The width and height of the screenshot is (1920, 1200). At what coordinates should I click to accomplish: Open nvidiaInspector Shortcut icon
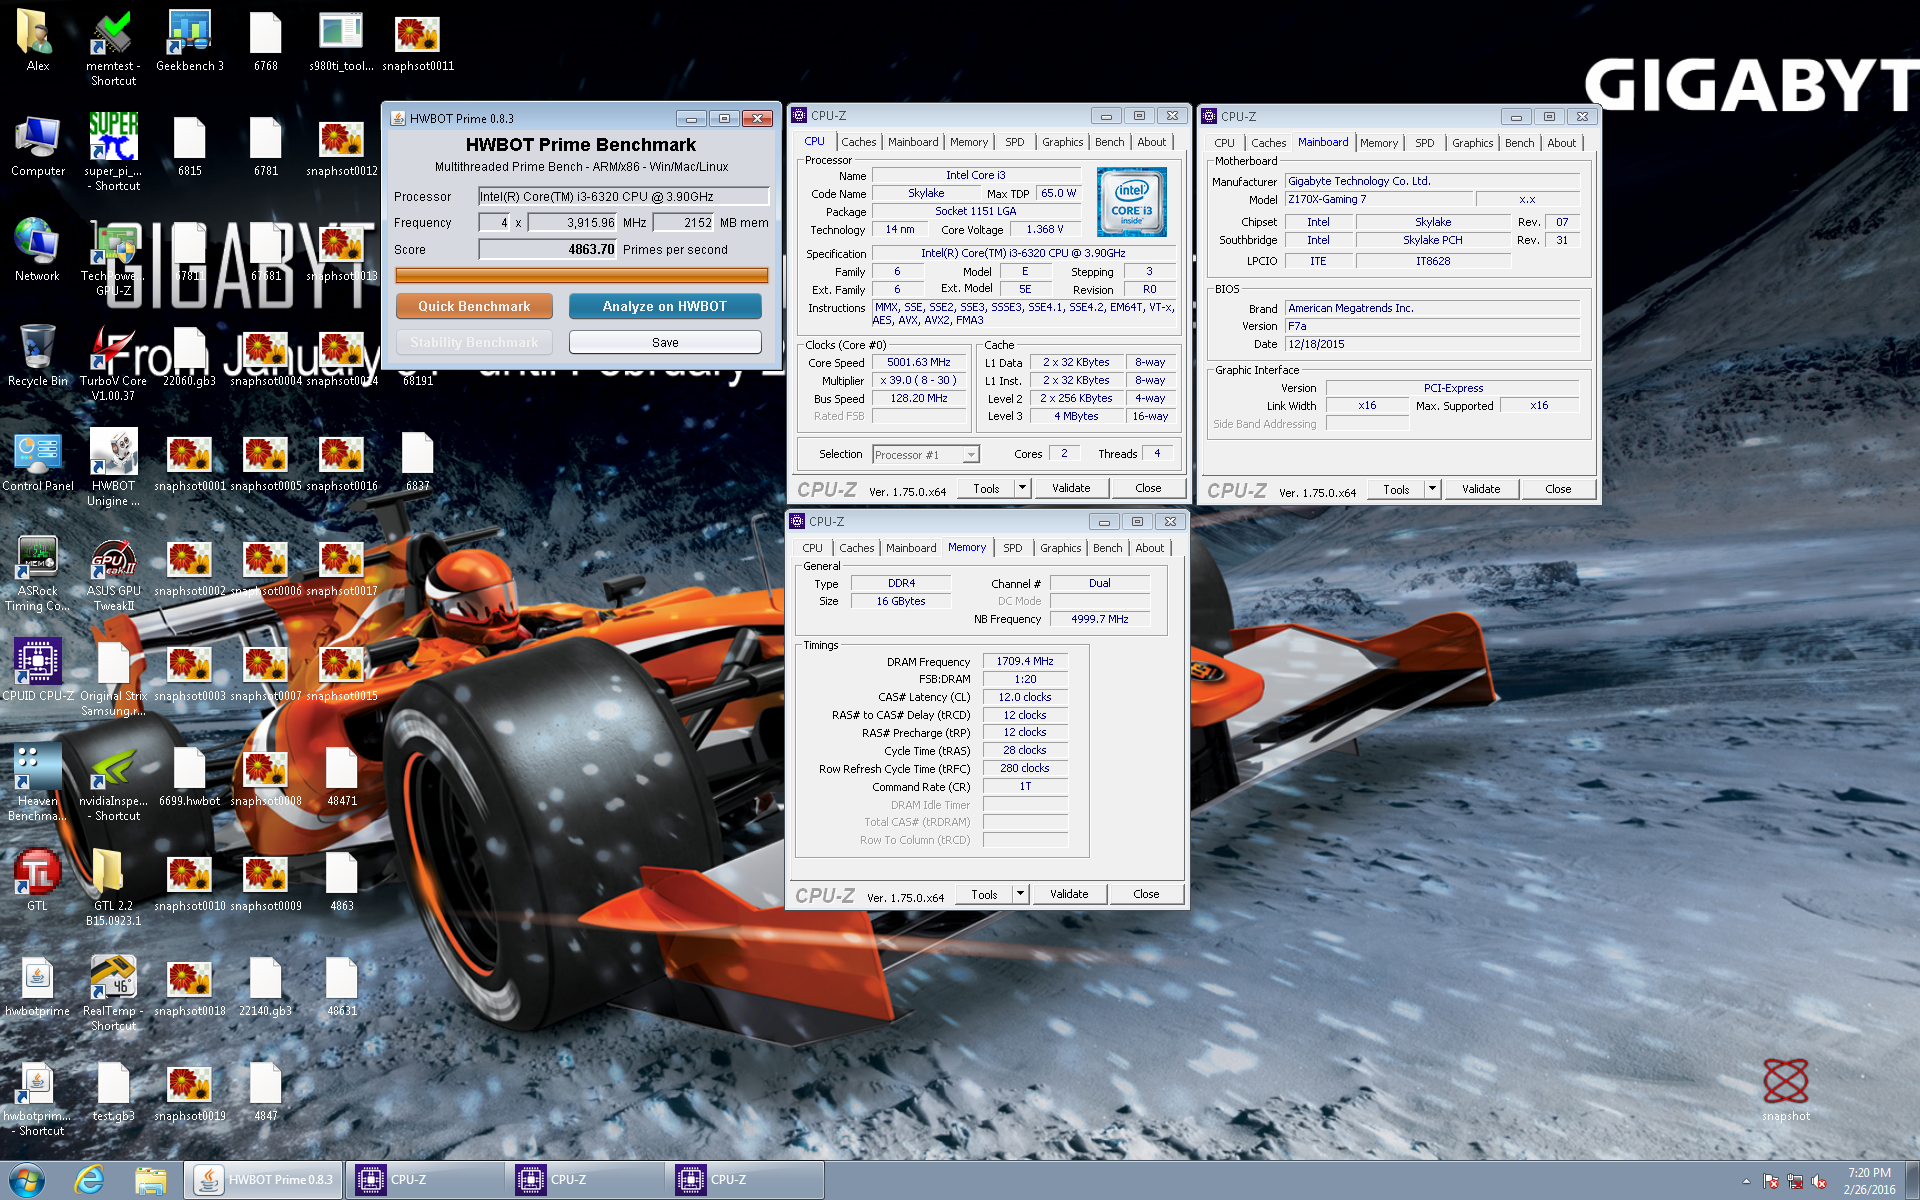(x=113, y=782)
